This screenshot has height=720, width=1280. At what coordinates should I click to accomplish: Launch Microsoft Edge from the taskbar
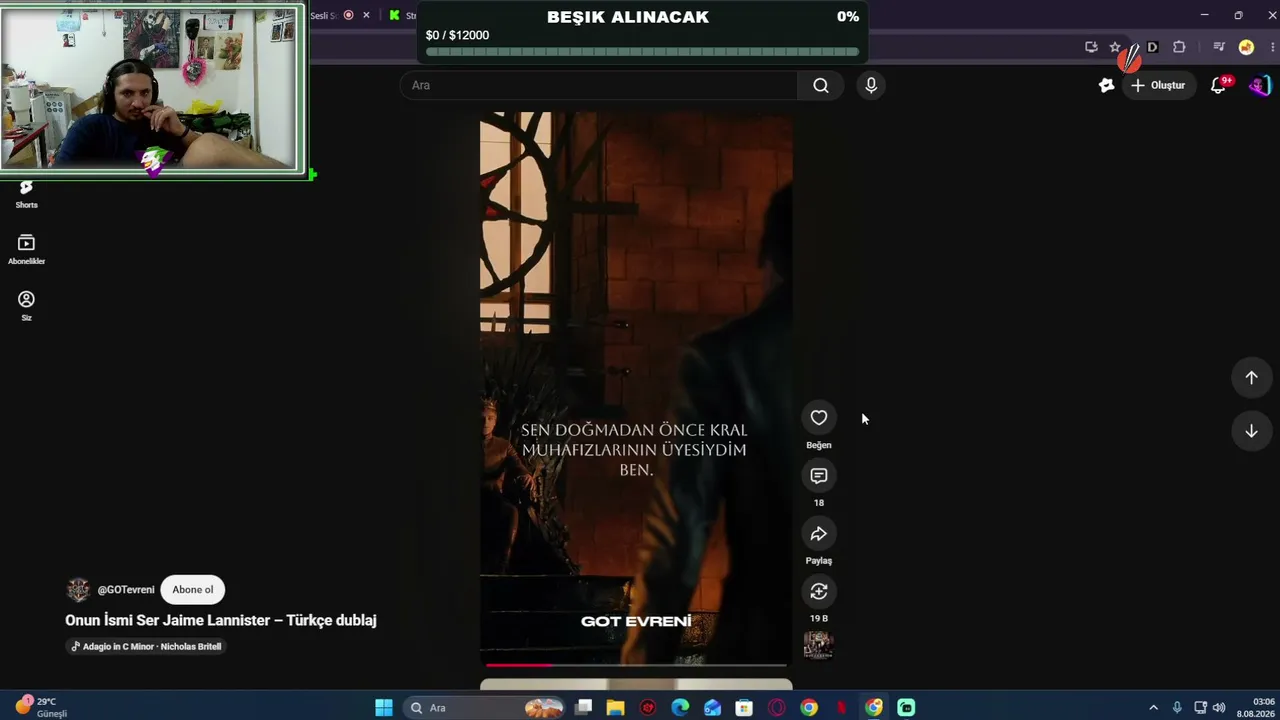tap(680, 708)
